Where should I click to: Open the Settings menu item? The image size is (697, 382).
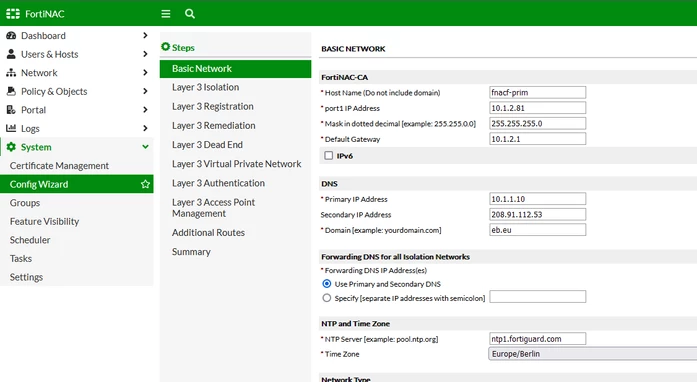tap(26, 277)
